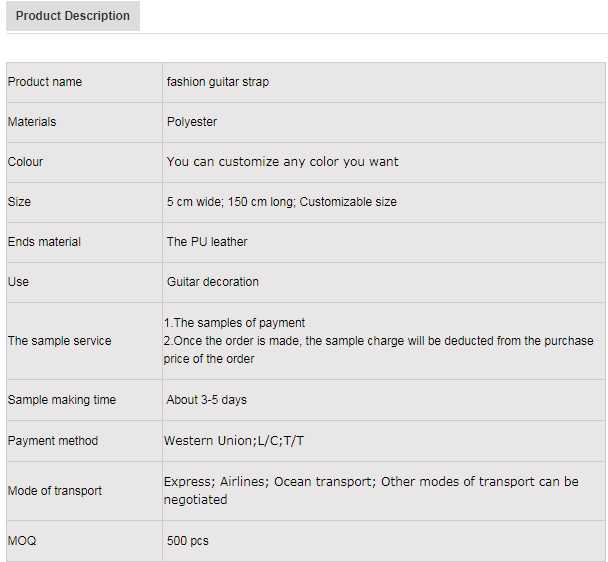Click the 'Size' row label
The image size is (608, 562).
tap(20, 202)
